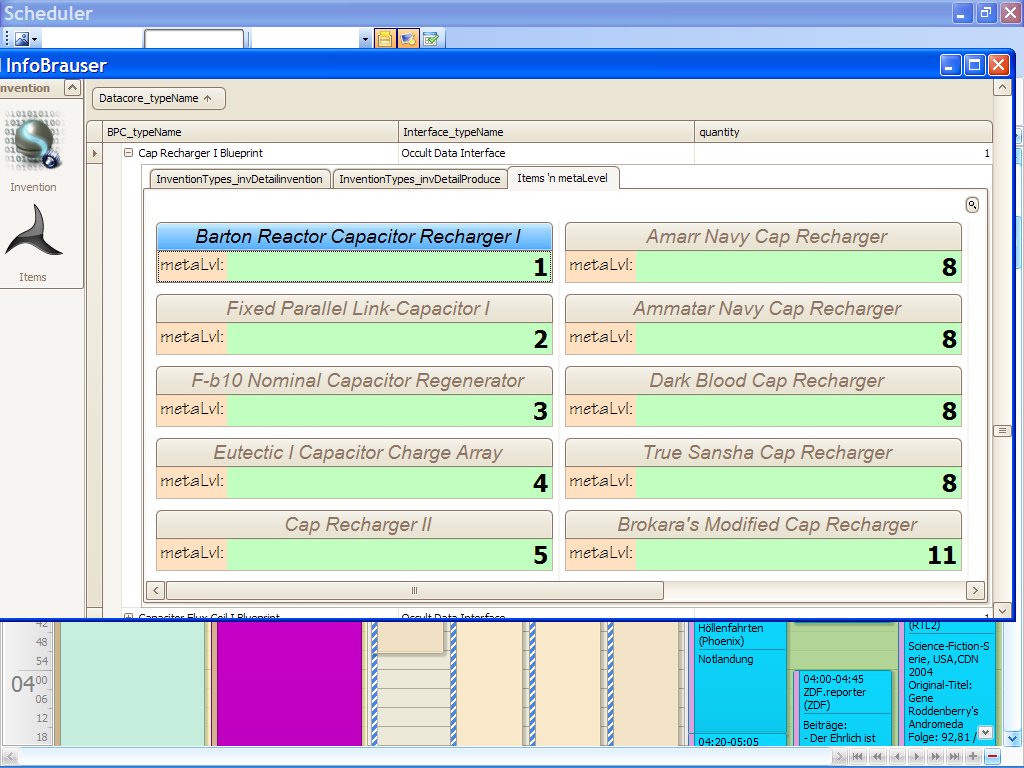Click the 04:00 time ruler label
Image resolution: width=1024 pixels, height=768 pixels.
29,684
